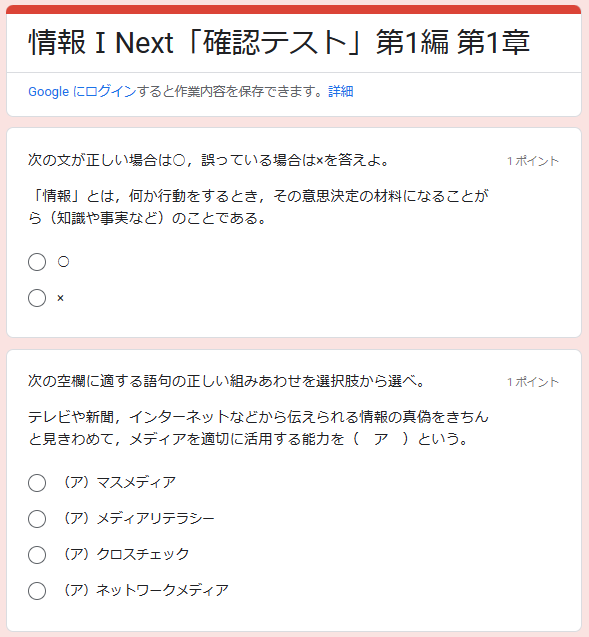Viewport: 589px width, 637px height.
Task: Click first question's 1 ポイント label
Action: pyautogui.click(x=533, y=161)
